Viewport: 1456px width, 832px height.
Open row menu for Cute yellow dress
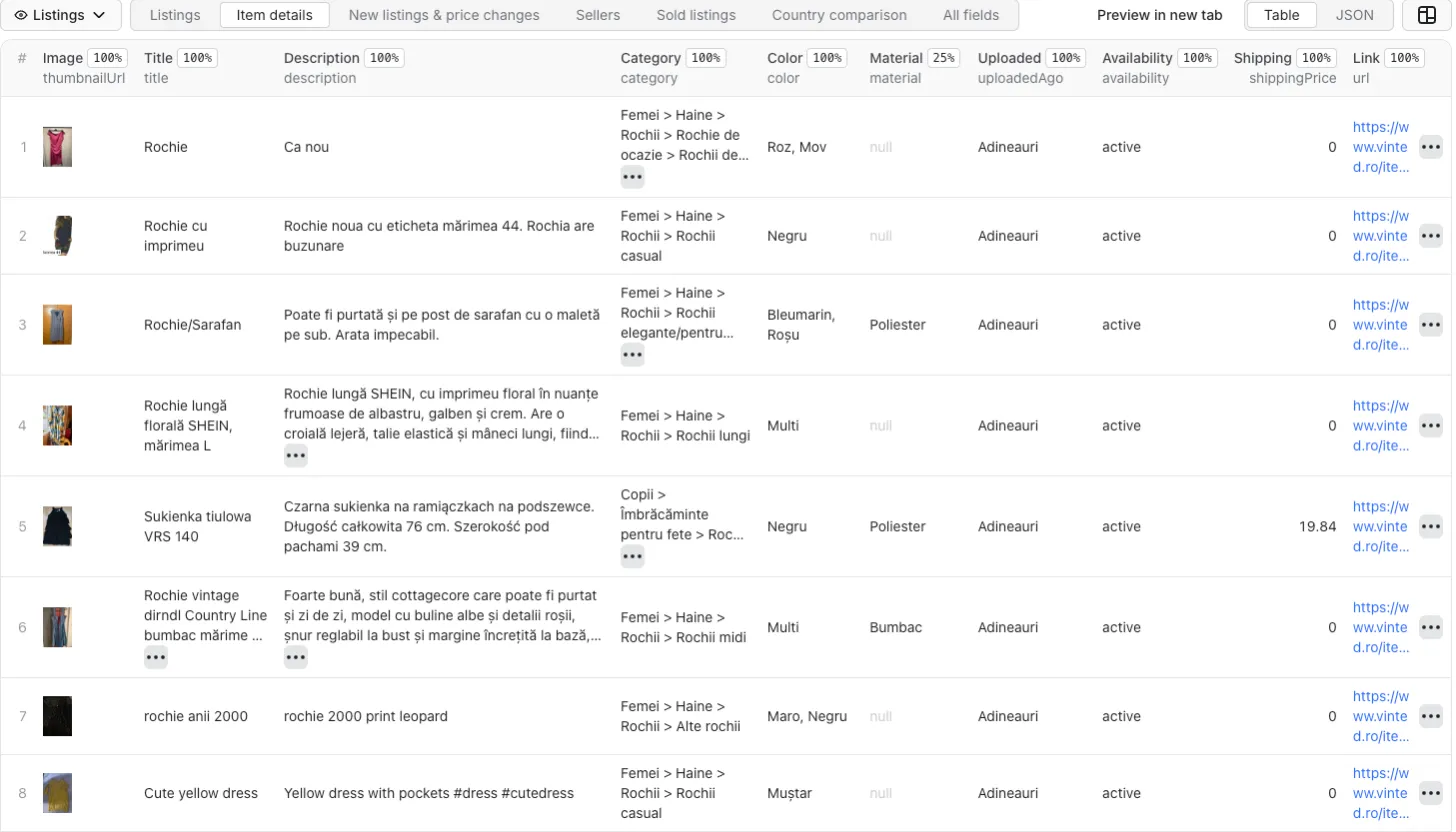1431,793
